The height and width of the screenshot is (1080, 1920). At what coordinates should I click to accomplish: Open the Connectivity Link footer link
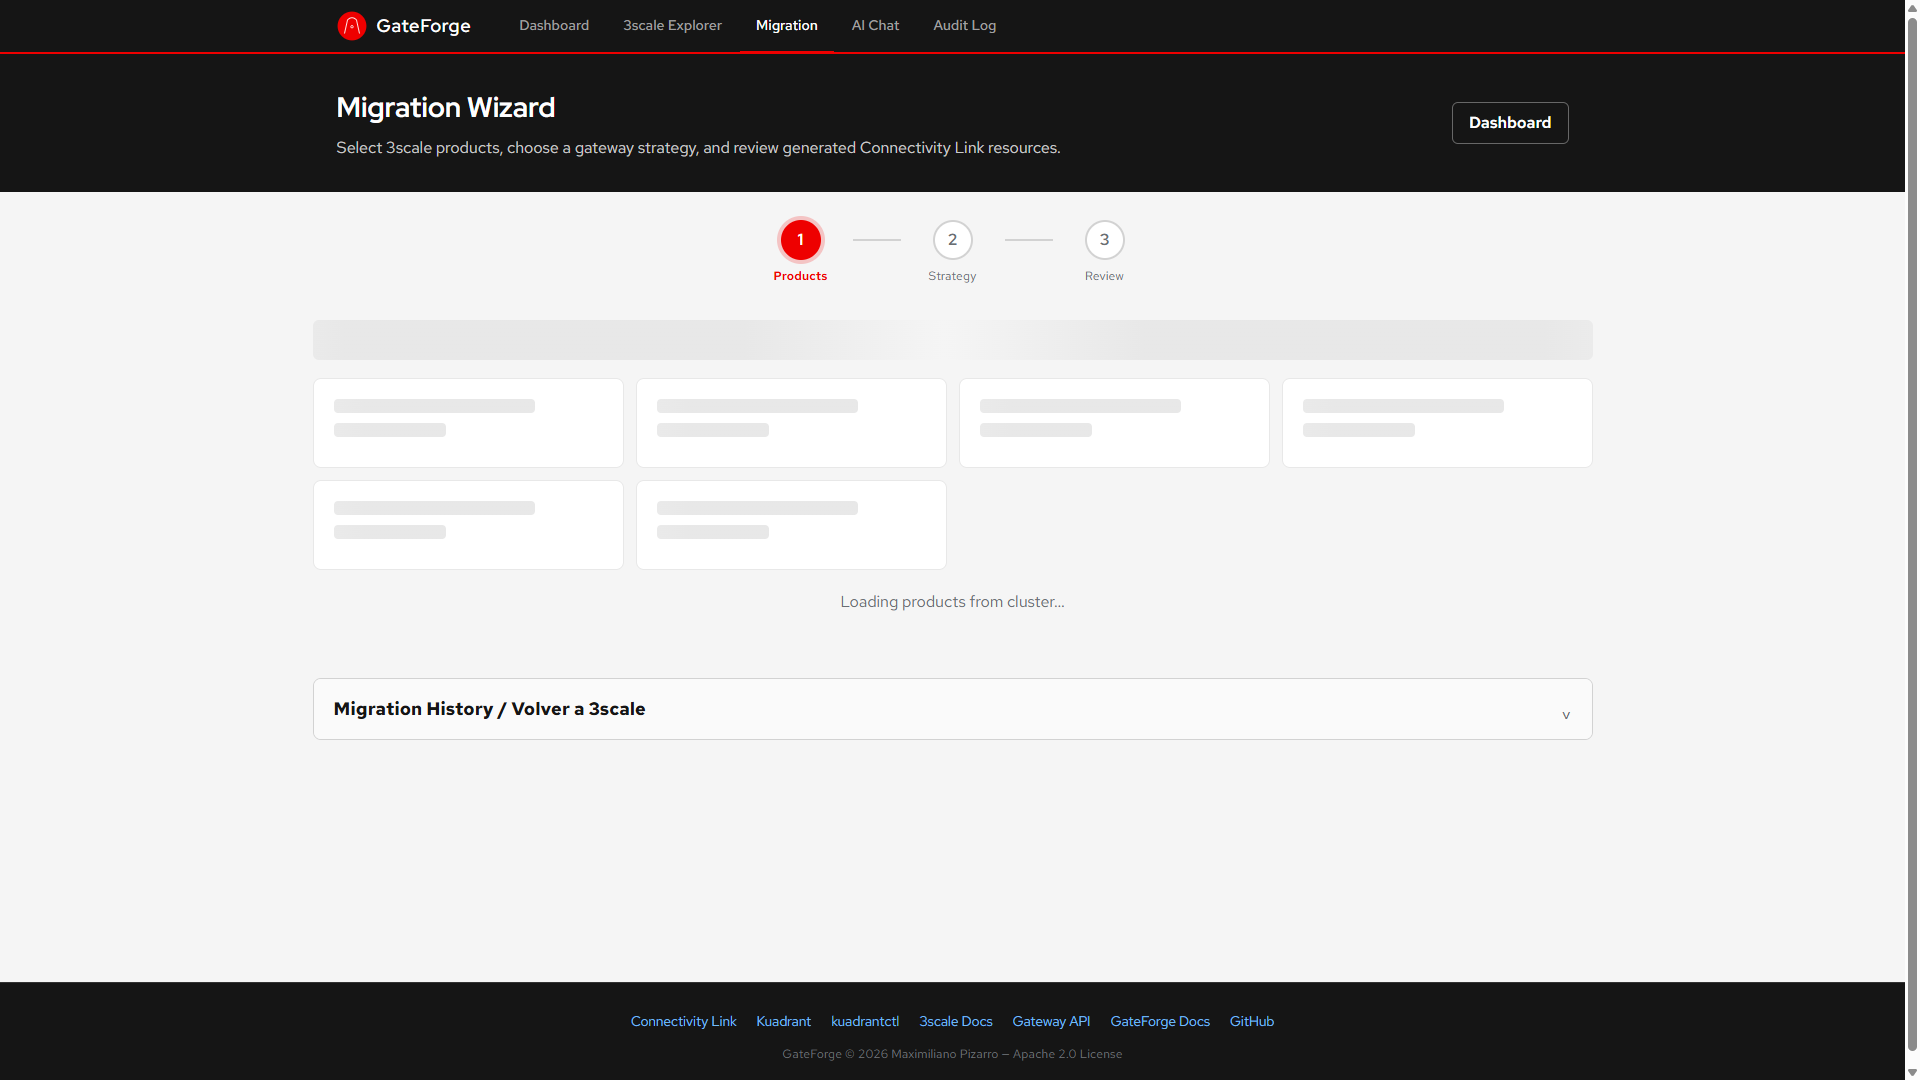[683, 1021]
